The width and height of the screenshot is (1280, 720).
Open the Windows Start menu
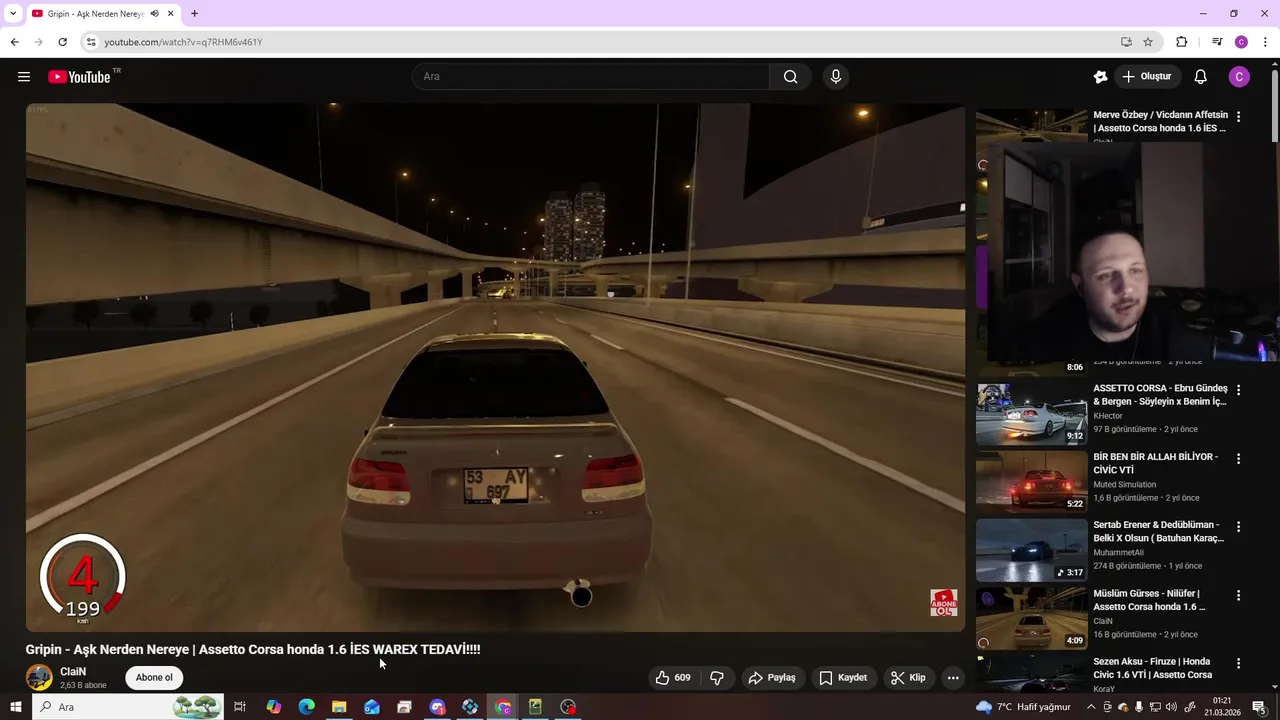coord(15,707)
